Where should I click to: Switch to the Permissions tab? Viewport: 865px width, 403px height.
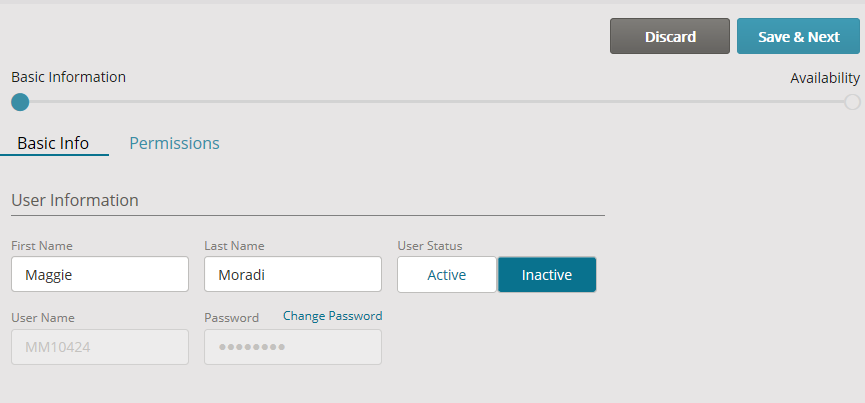coord(174,143)
